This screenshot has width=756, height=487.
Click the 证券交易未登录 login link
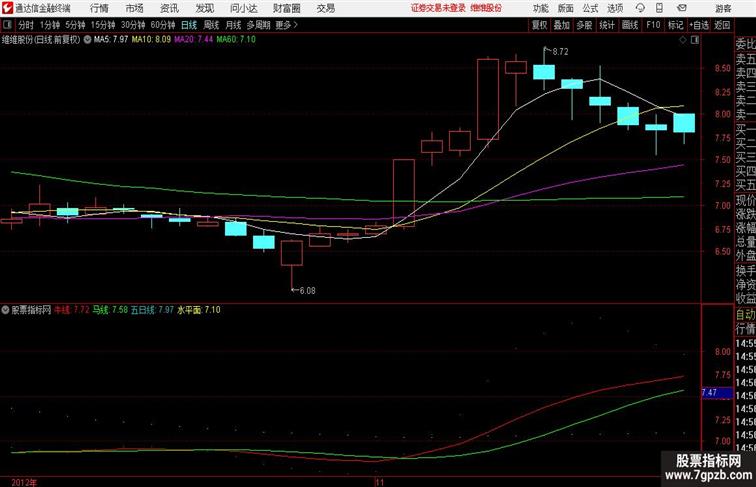coord(438,8)
